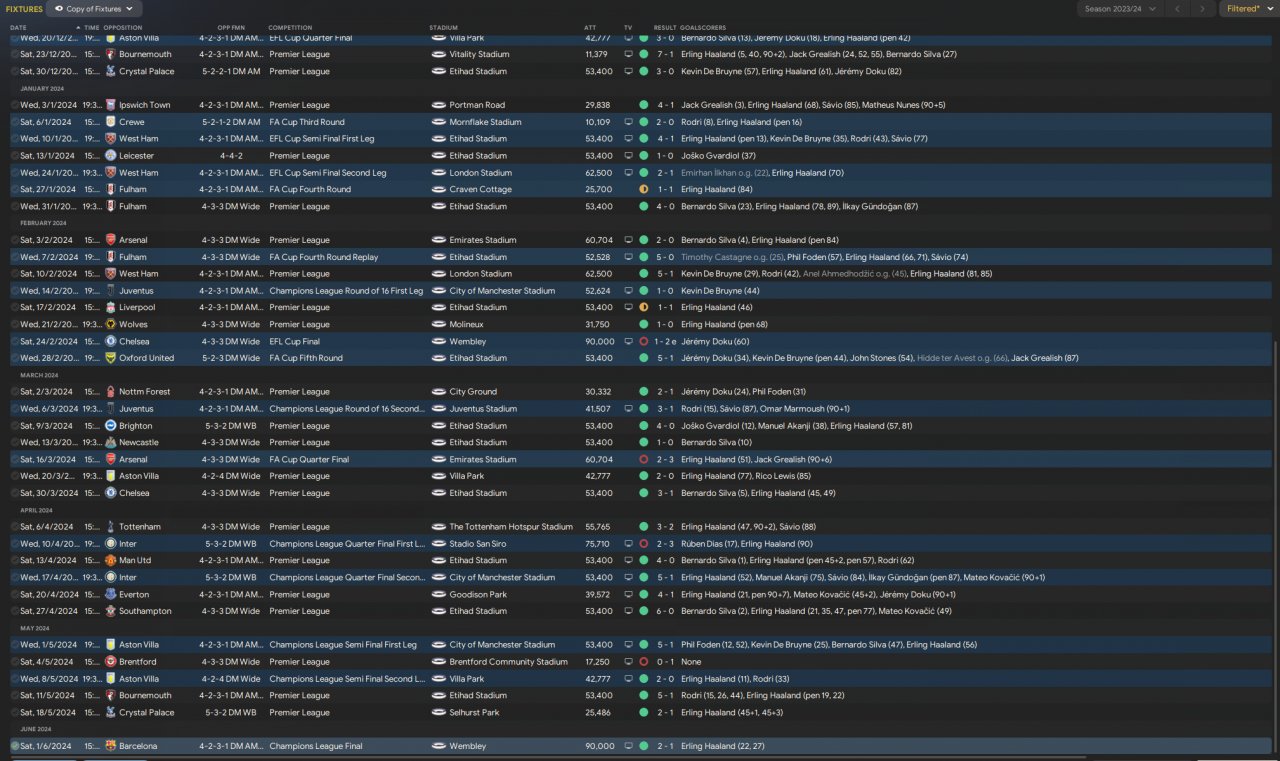This screenshot has width=1280, height=761.
Task: Click the Selhurst Park stadium name
Action: (x=475, y=713)
